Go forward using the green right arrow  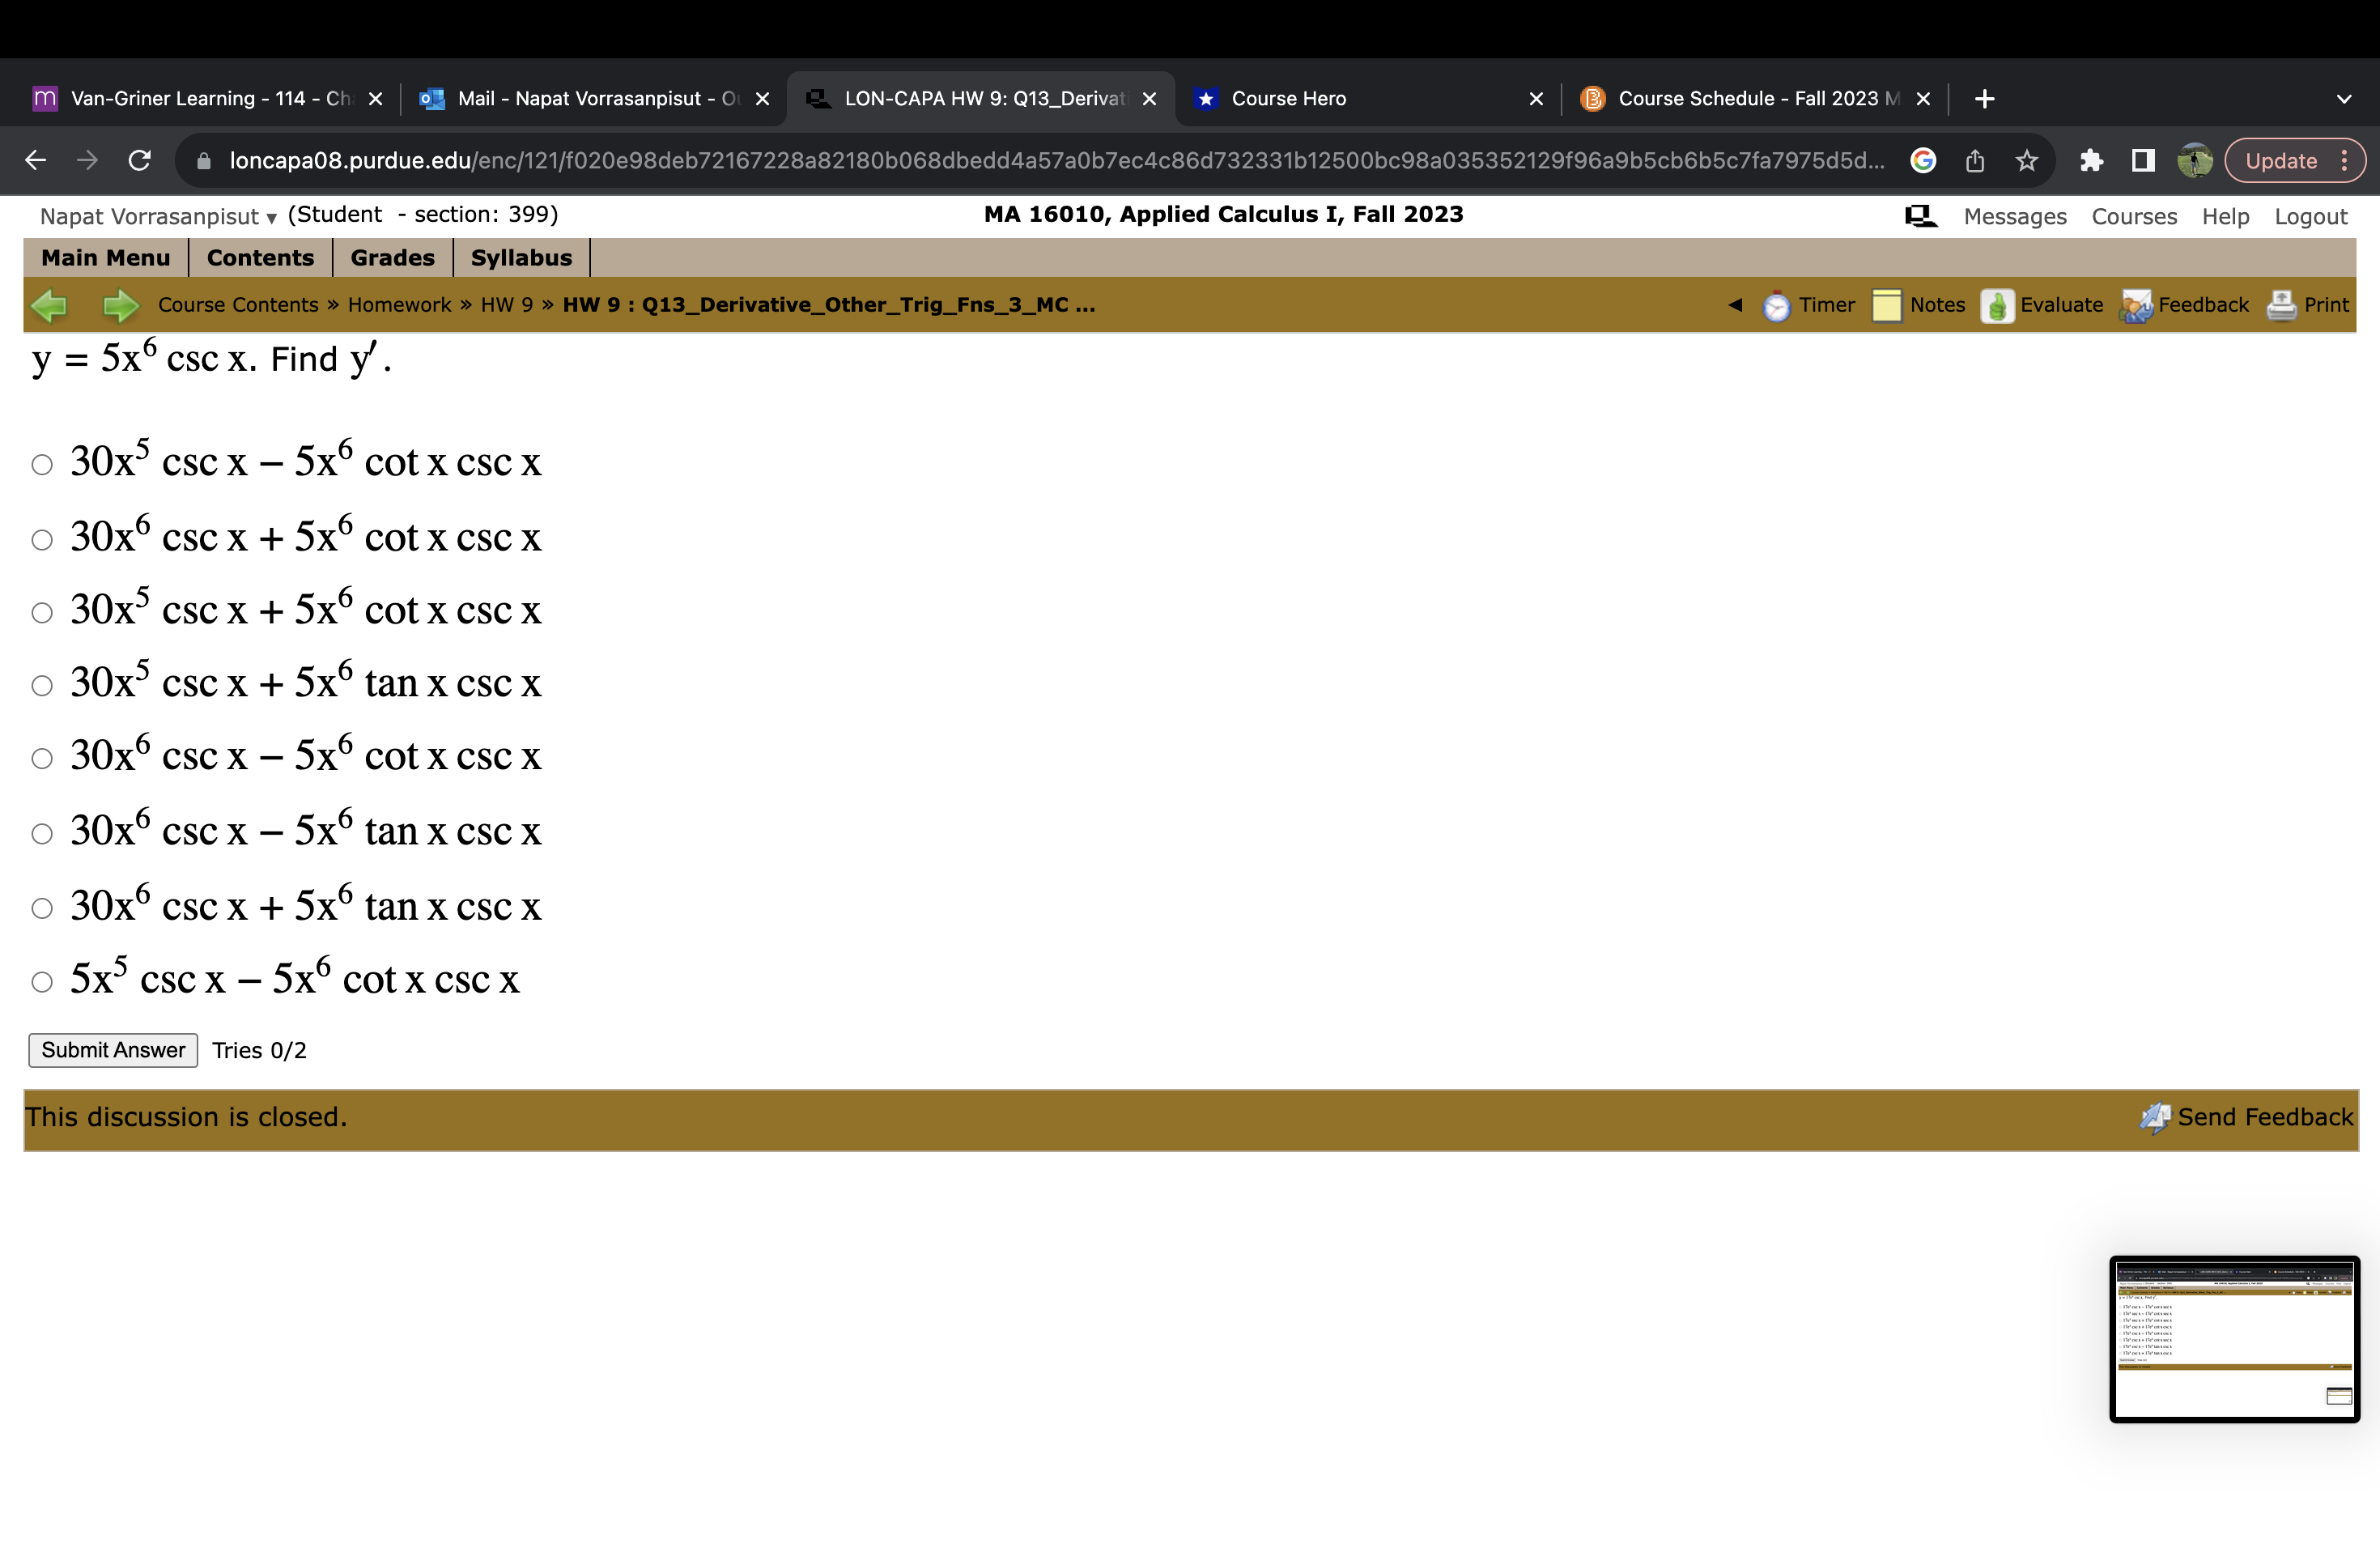(120, 306)
